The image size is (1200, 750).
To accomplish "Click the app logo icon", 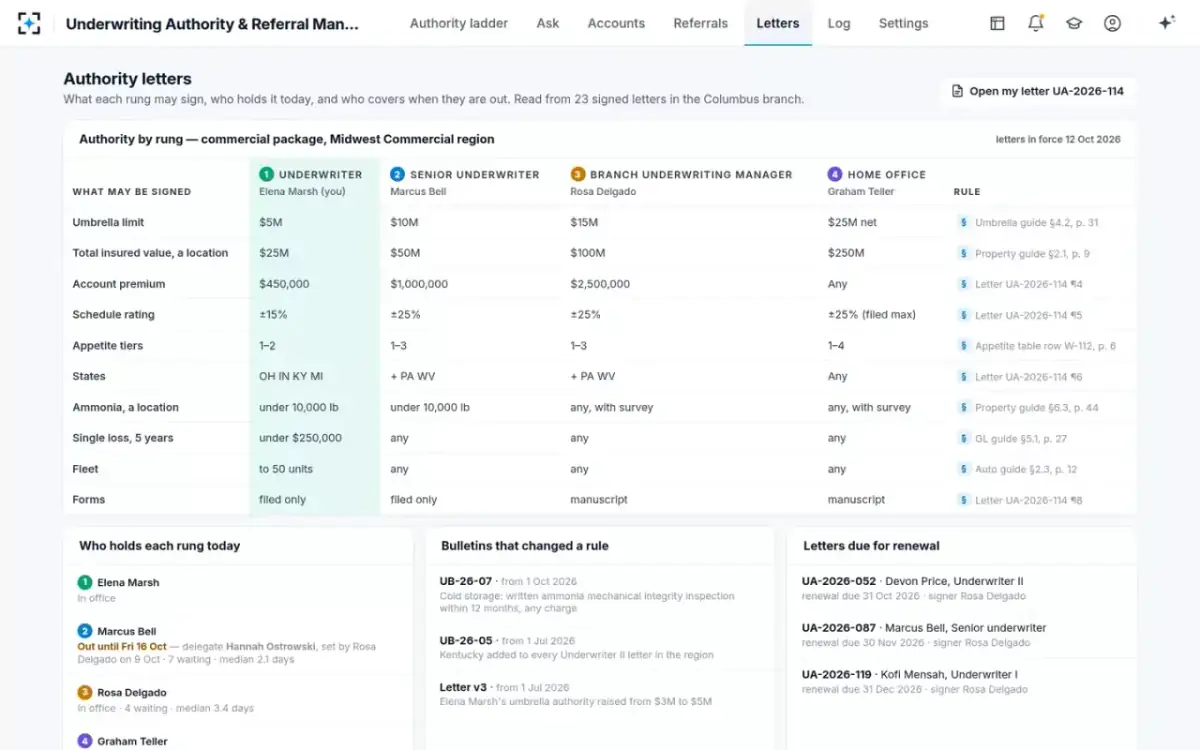I will [x=29, y=23].
